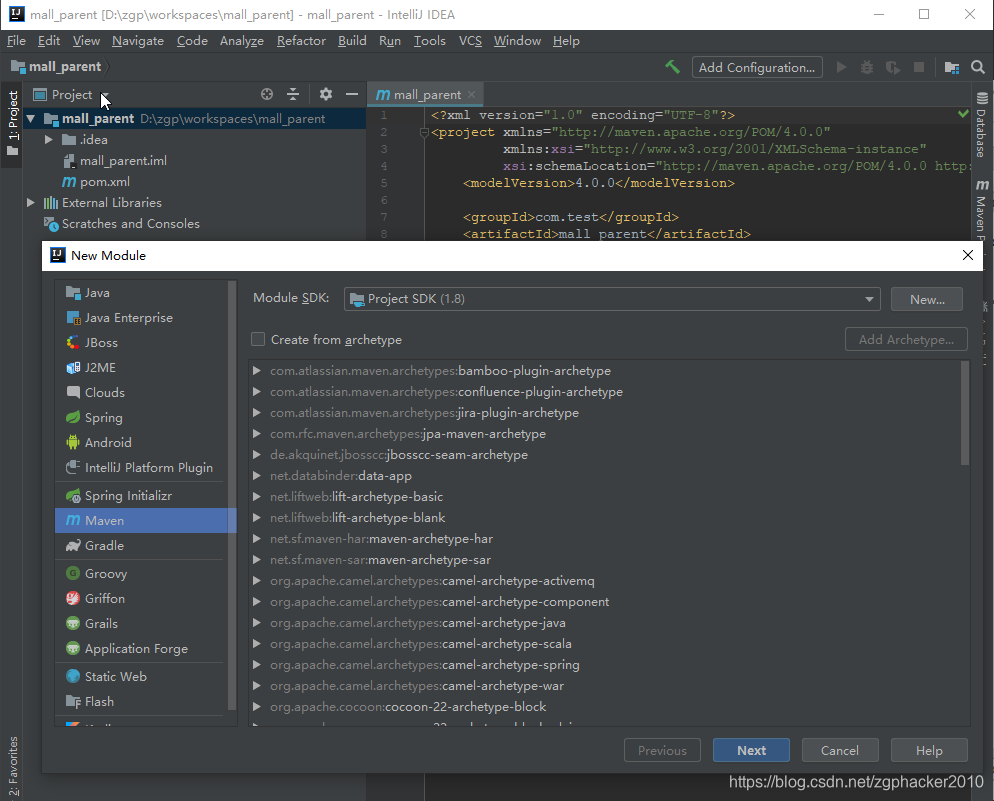Select pom.xml in project tree
Screen dimensions: 994x801
click(96, 182)
